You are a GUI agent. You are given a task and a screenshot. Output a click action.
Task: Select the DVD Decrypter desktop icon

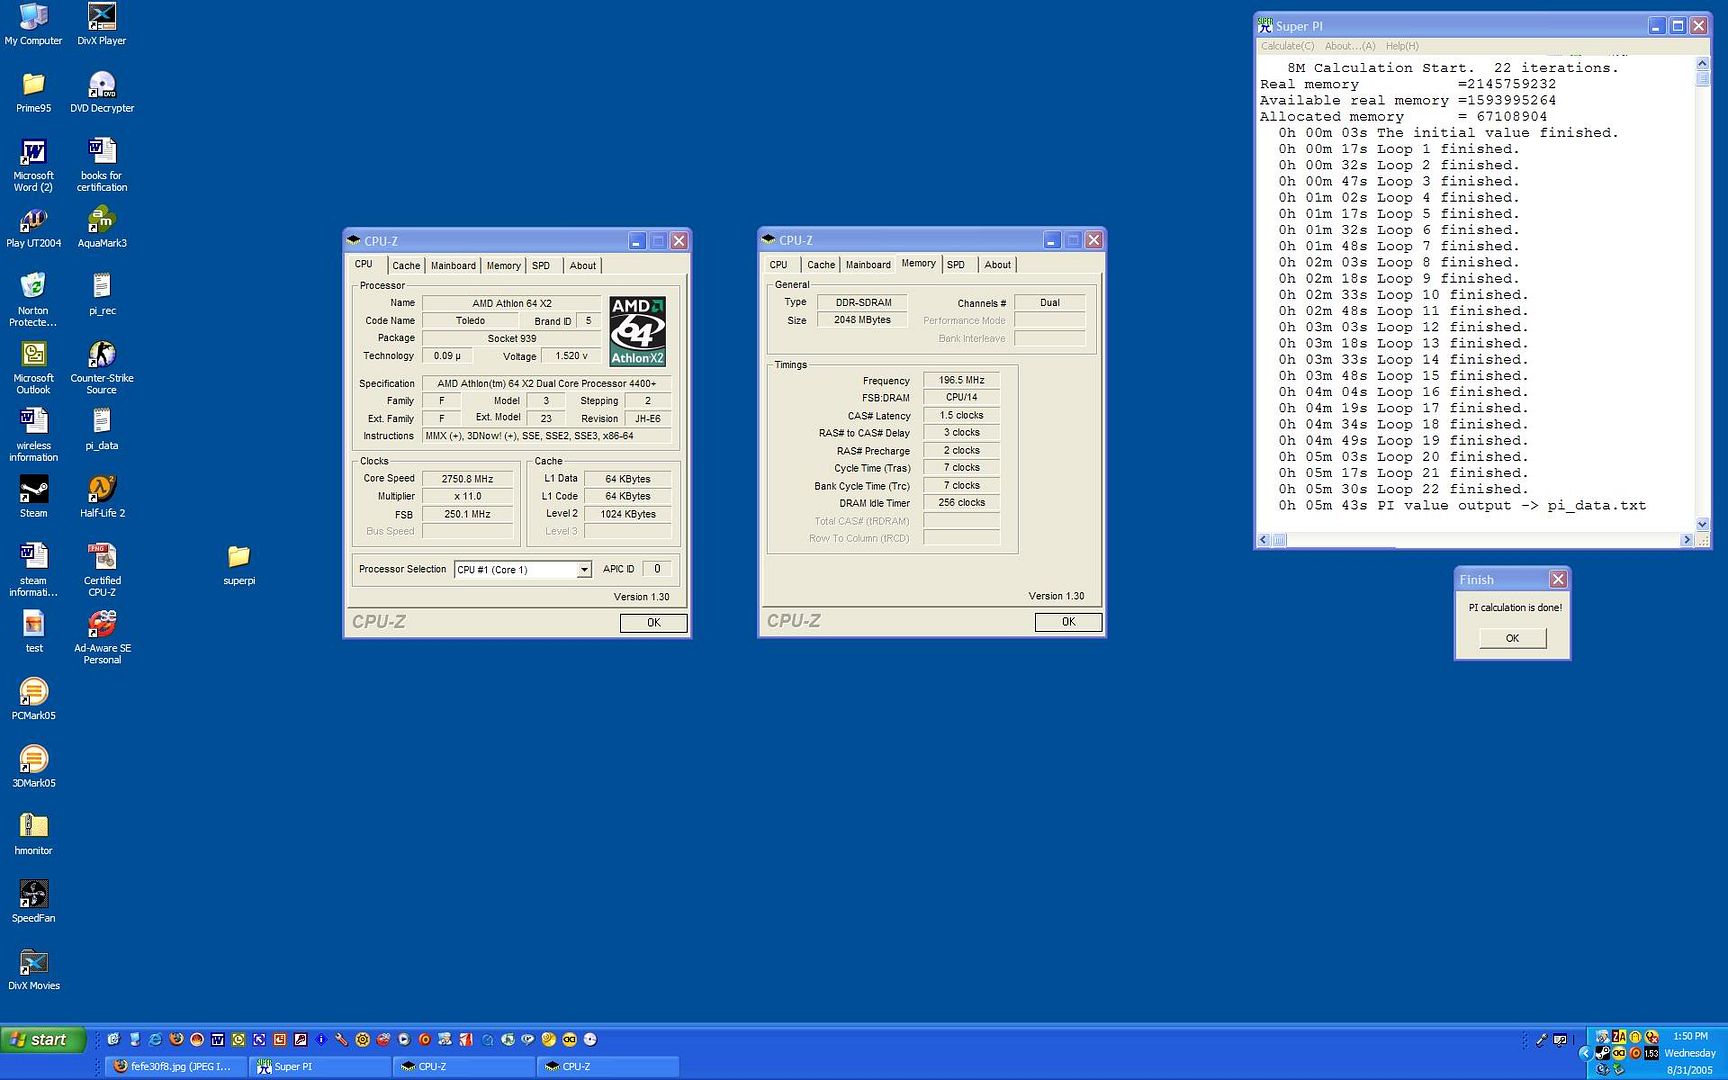click(102, 91)
